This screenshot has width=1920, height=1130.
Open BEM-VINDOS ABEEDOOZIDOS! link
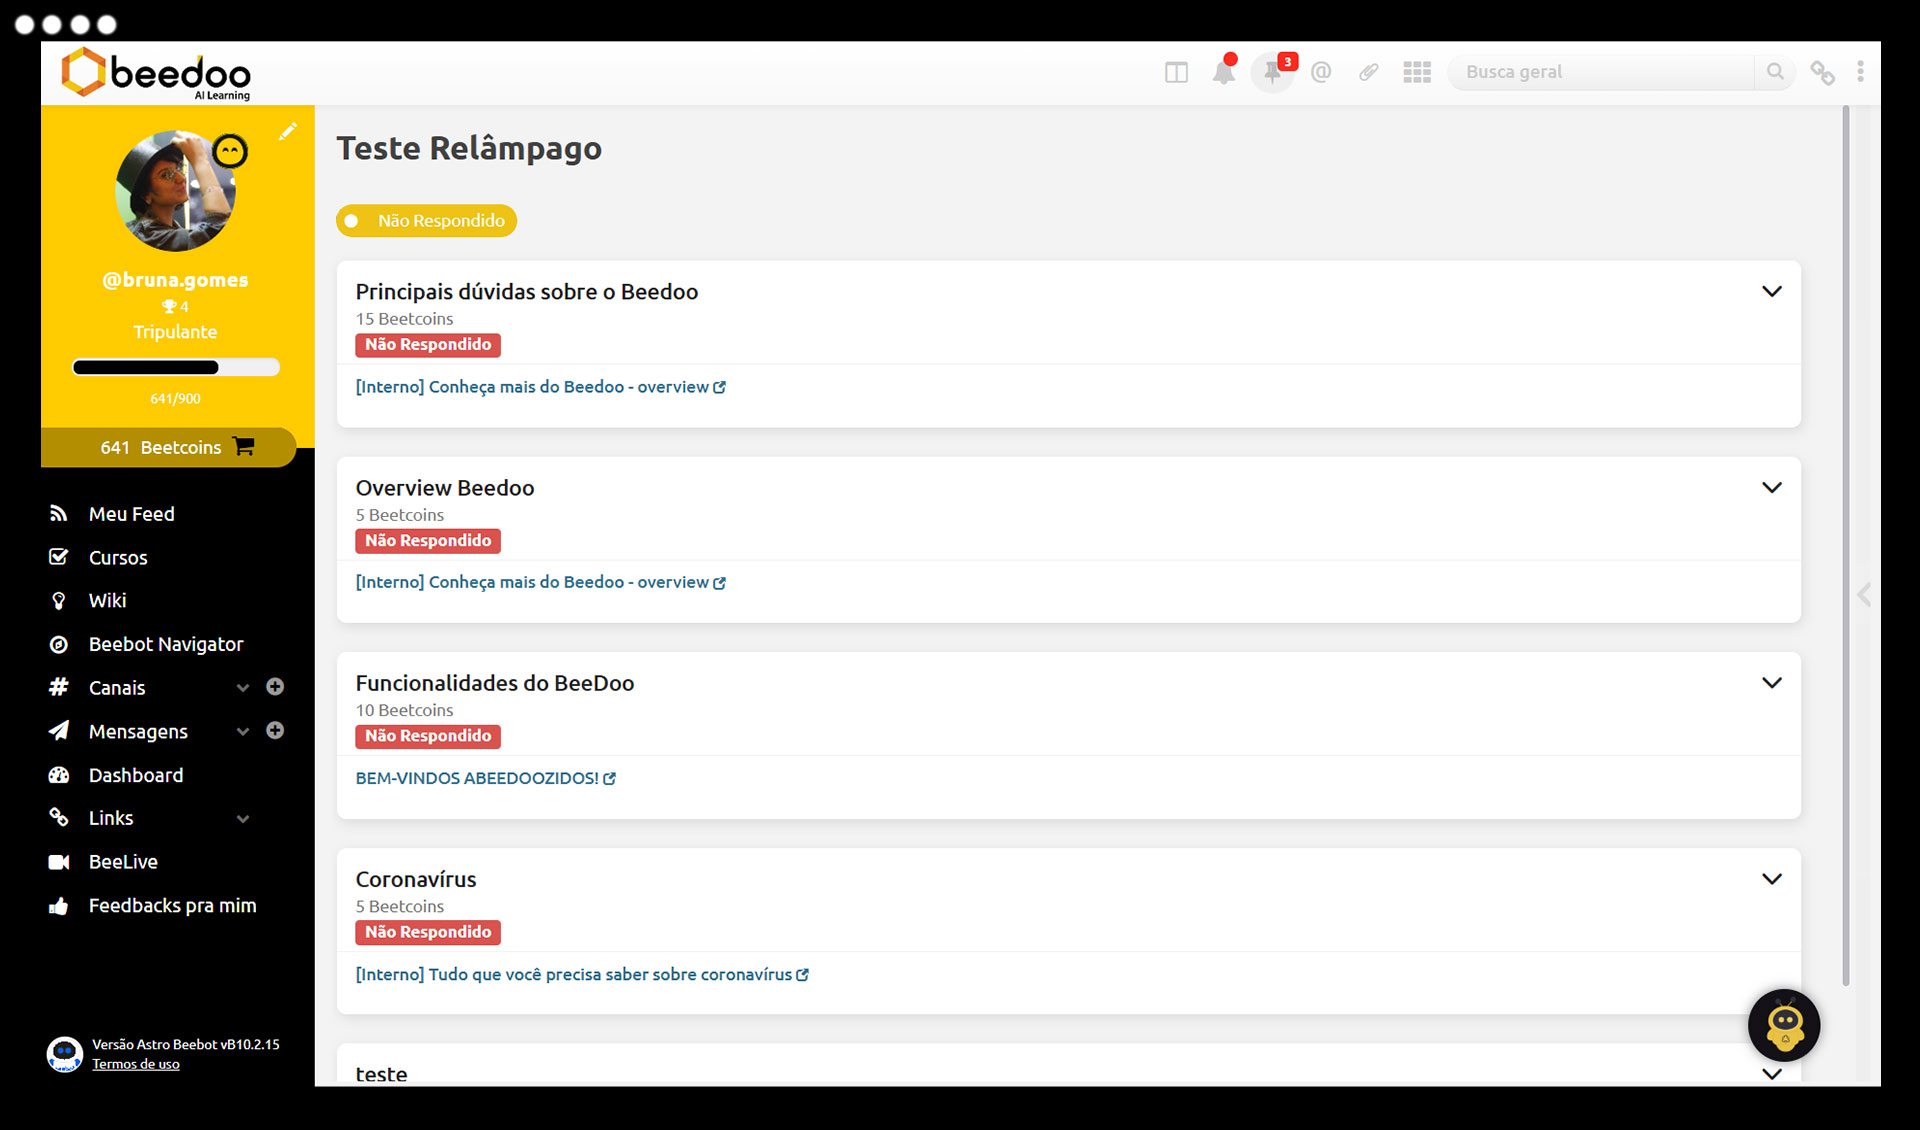(x=486, y=778)
